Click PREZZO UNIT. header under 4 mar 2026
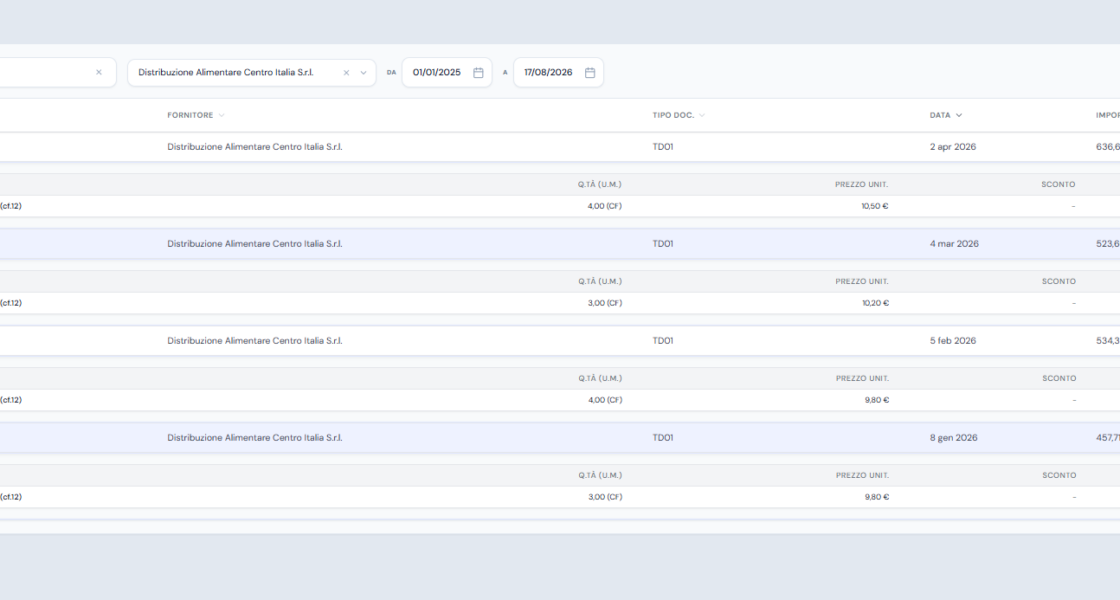 (x=862, y=281)
